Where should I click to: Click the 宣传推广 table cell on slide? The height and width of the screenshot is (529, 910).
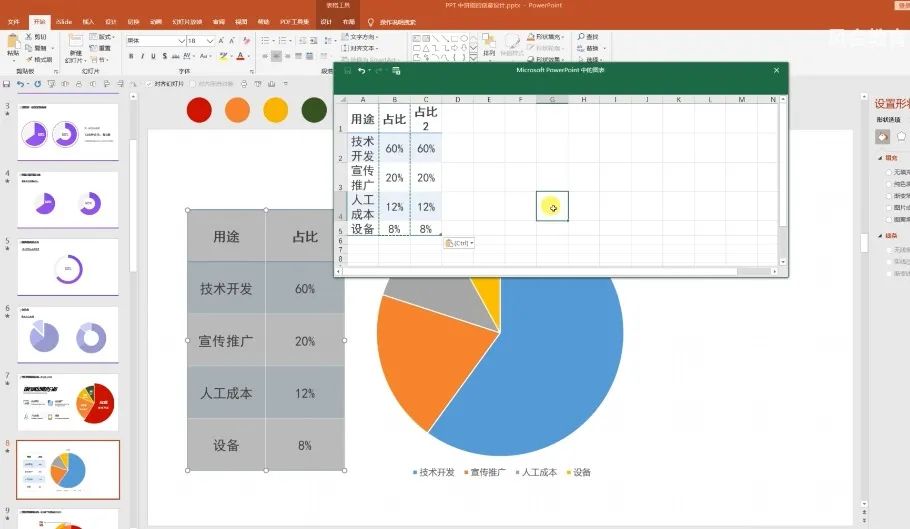pos(226,340)
